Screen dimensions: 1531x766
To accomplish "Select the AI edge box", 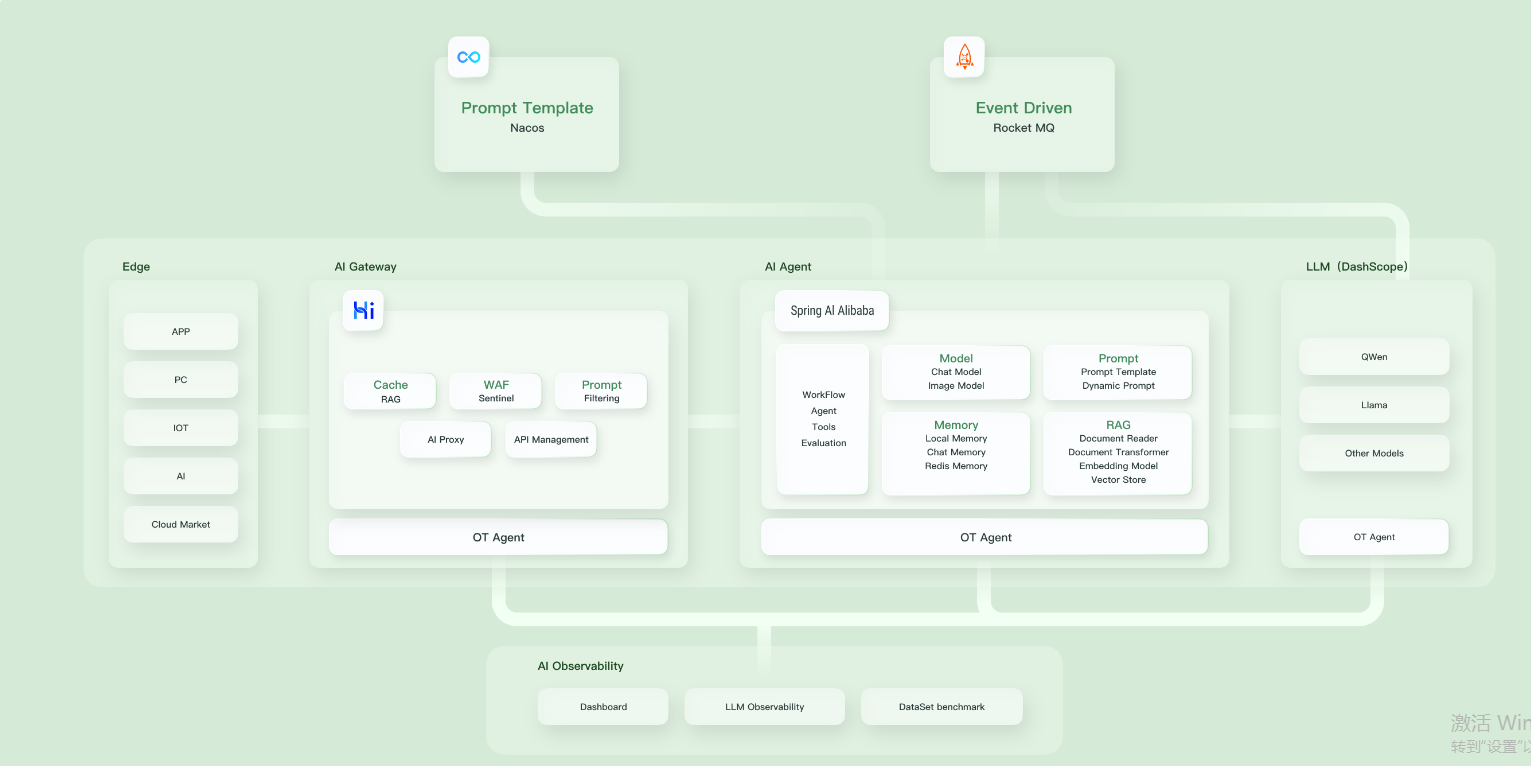I will (181, 476).
